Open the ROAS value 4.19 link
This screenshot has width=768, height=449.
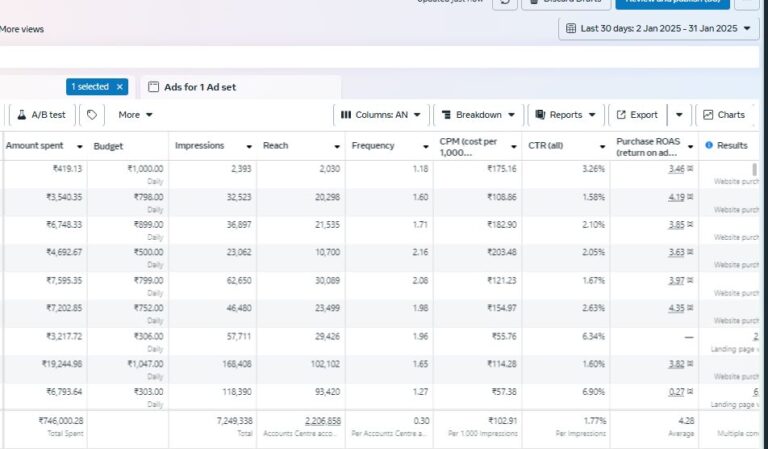[676, 197]
